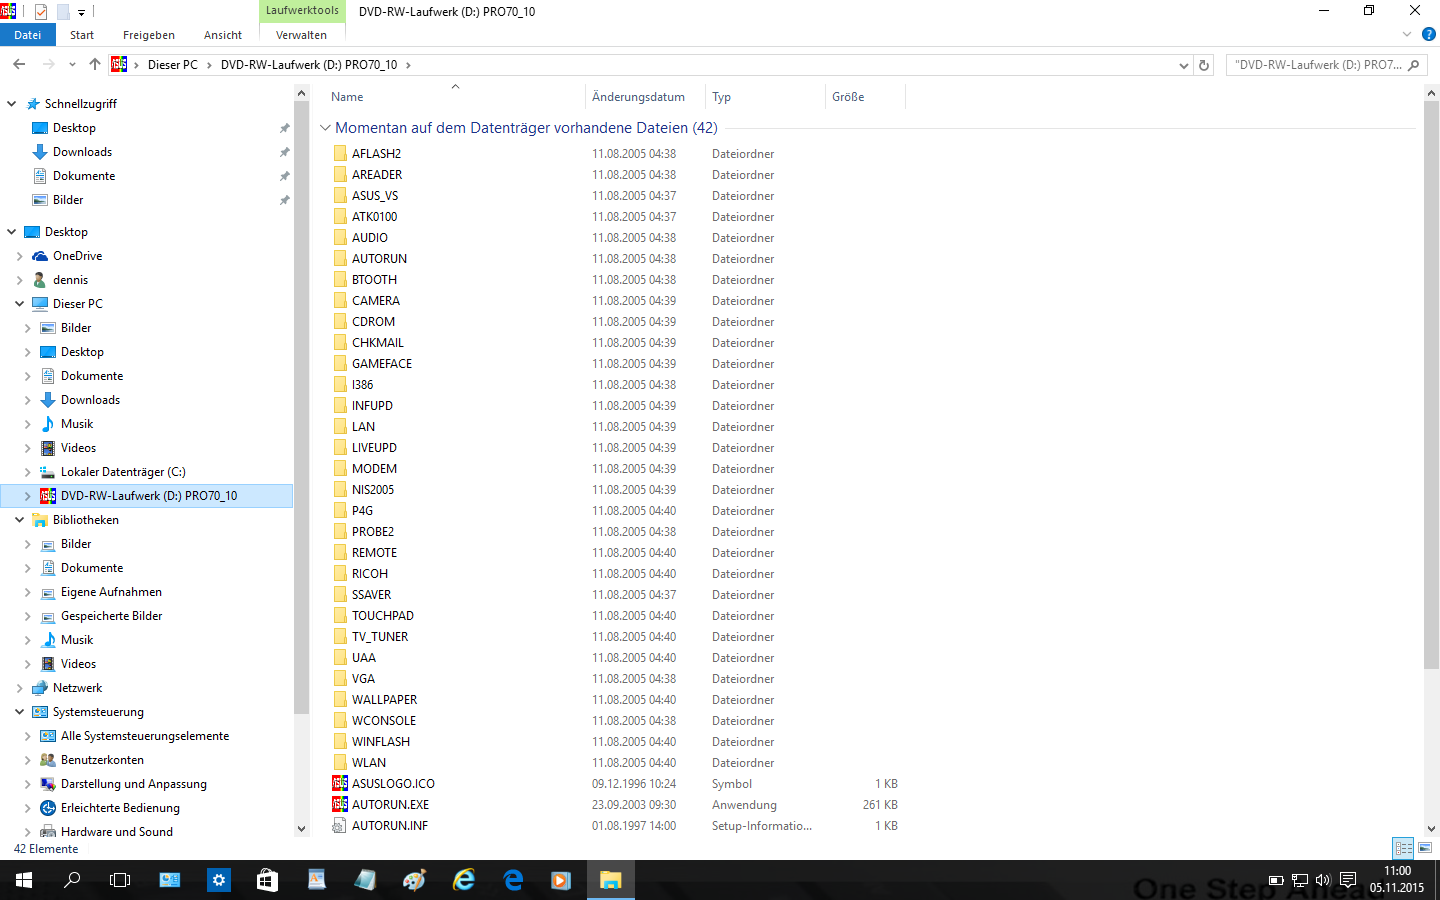This screenshot has width=1440, height=900.
Task: Collapse the Schnellzugriff tree node
Action: pyautogui.click(x=12, y=104)
